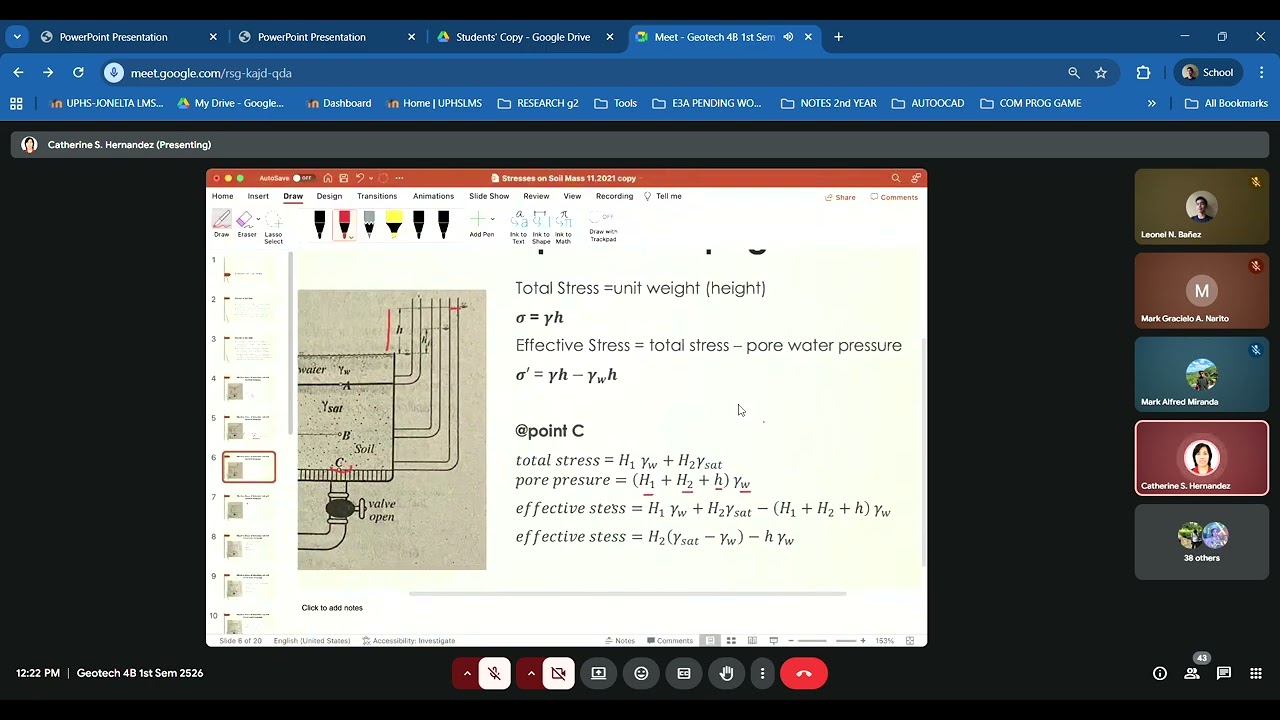Click Ink to Text
The height and width of the screenshot is (720, 1280).
(518, 227)
